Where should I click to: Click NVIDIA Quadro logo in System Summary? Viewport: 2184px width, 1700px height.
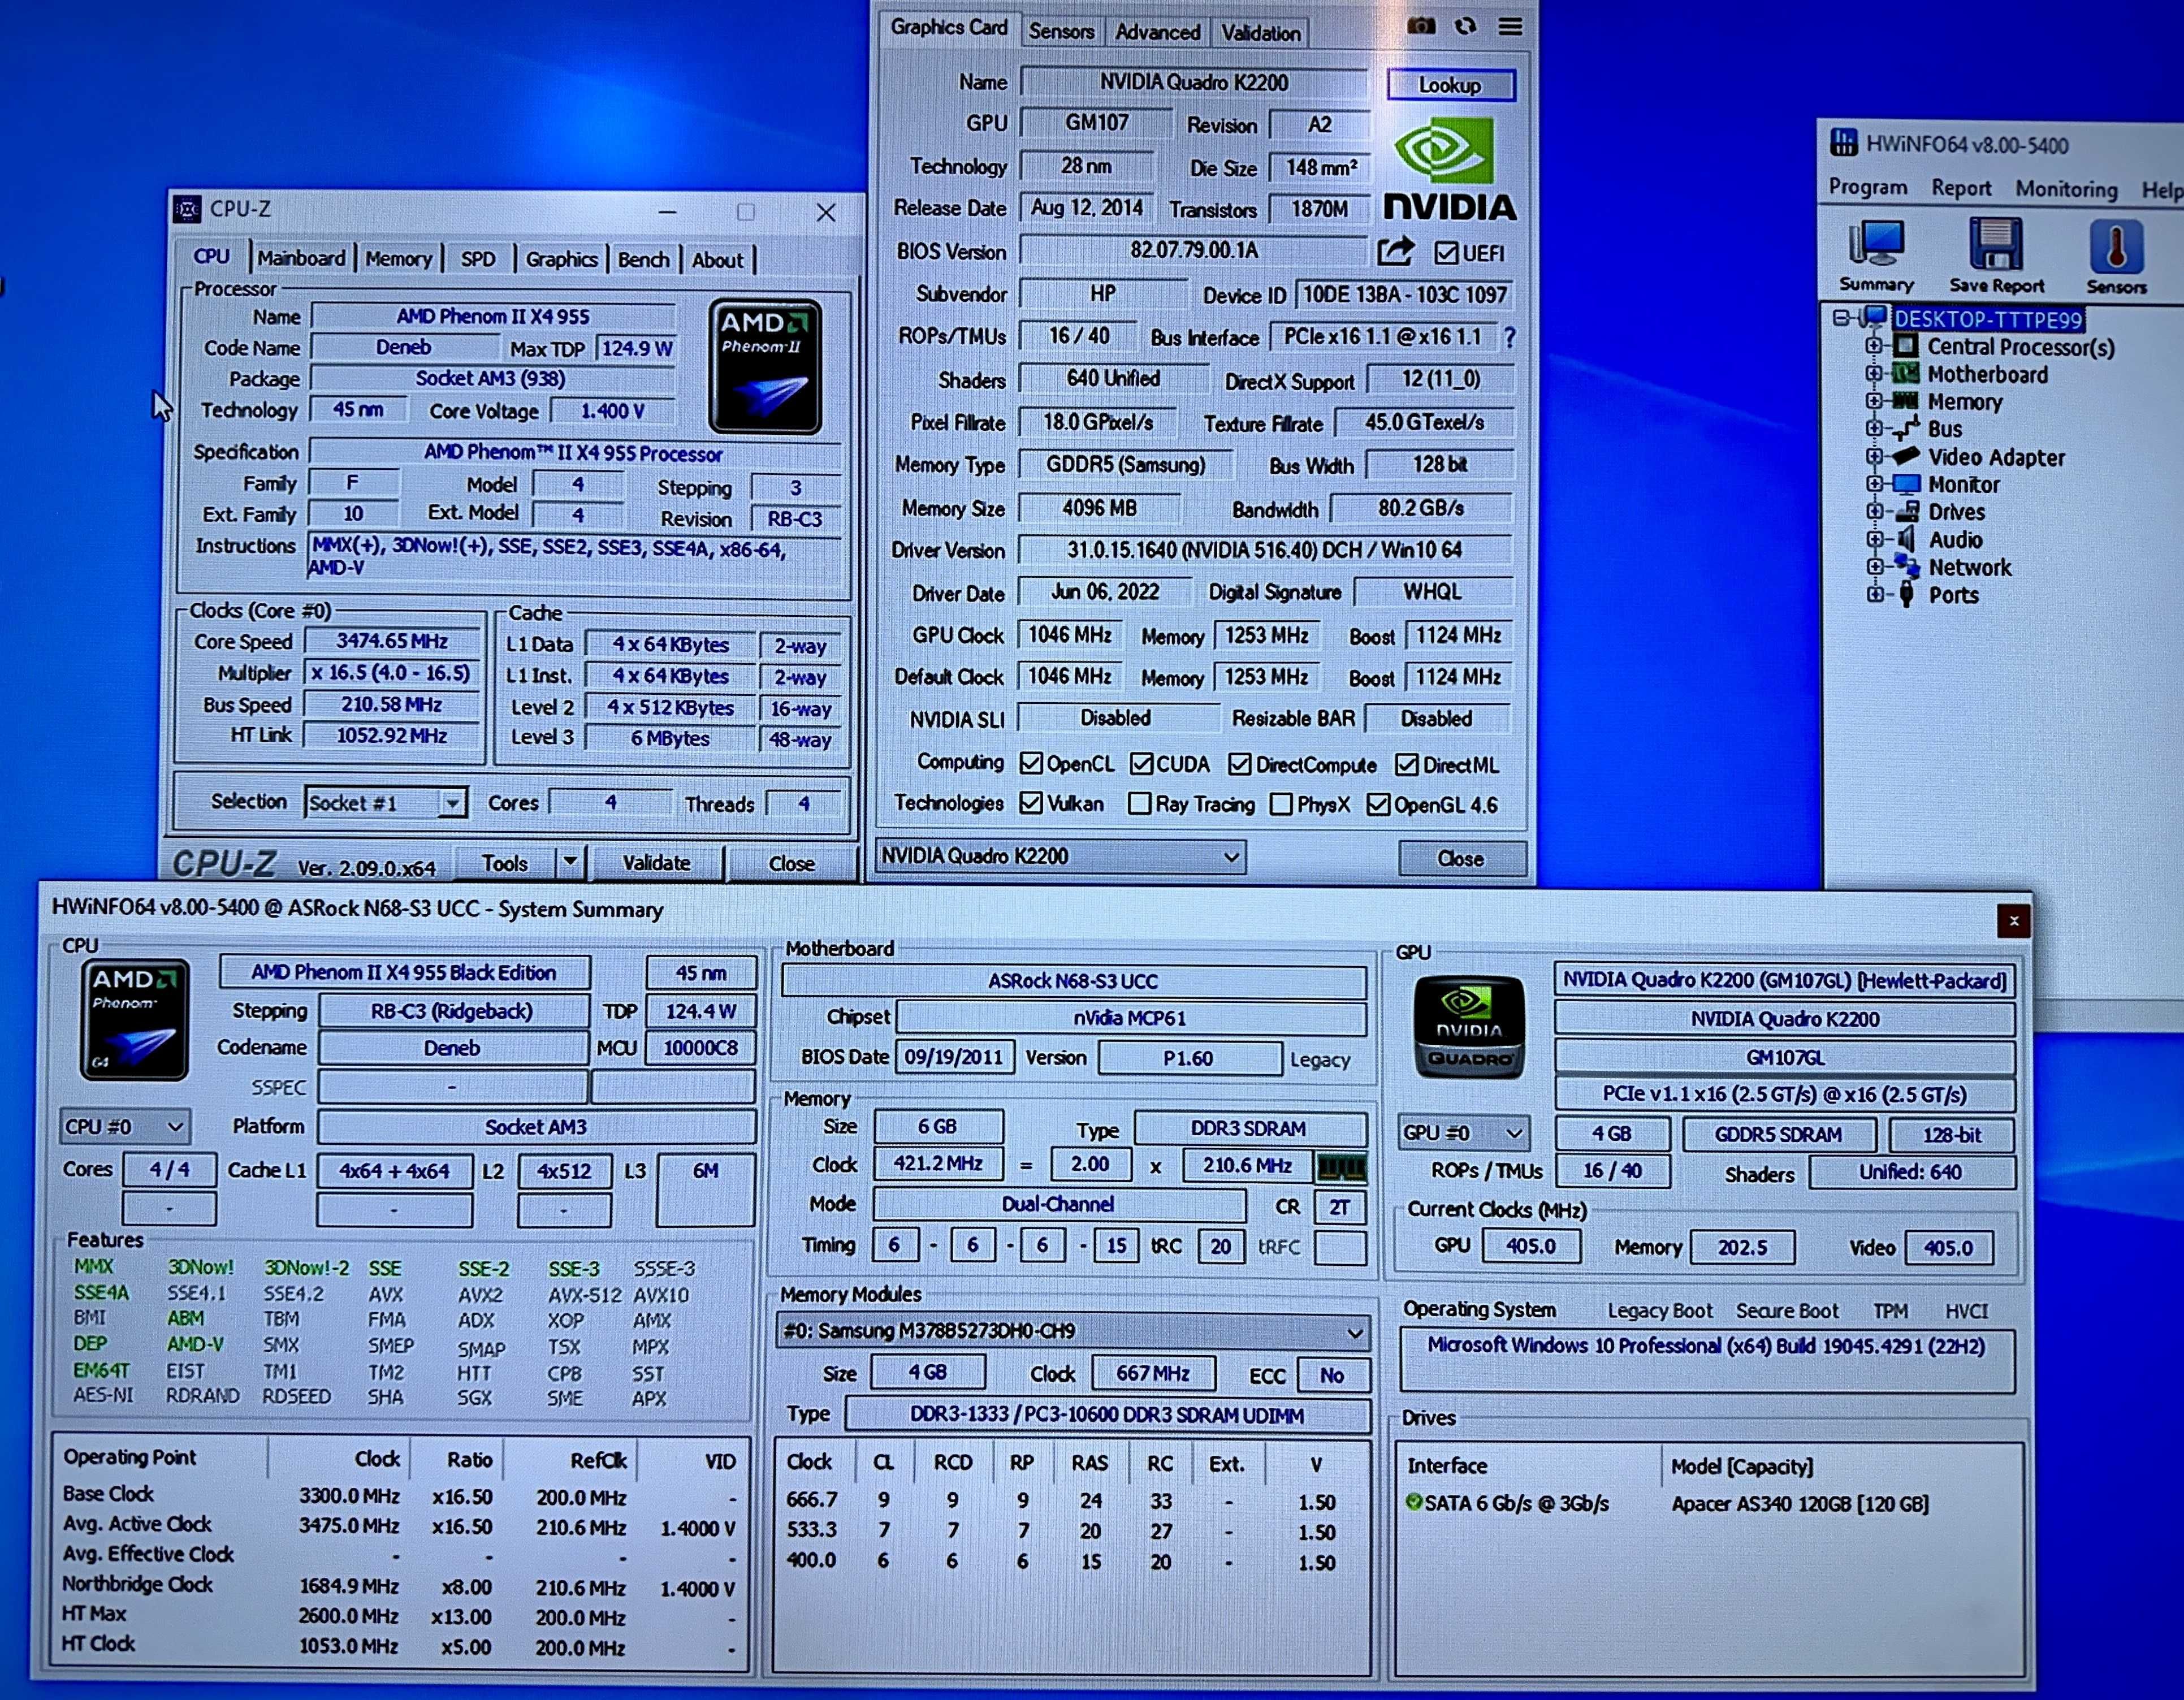1468,1027
